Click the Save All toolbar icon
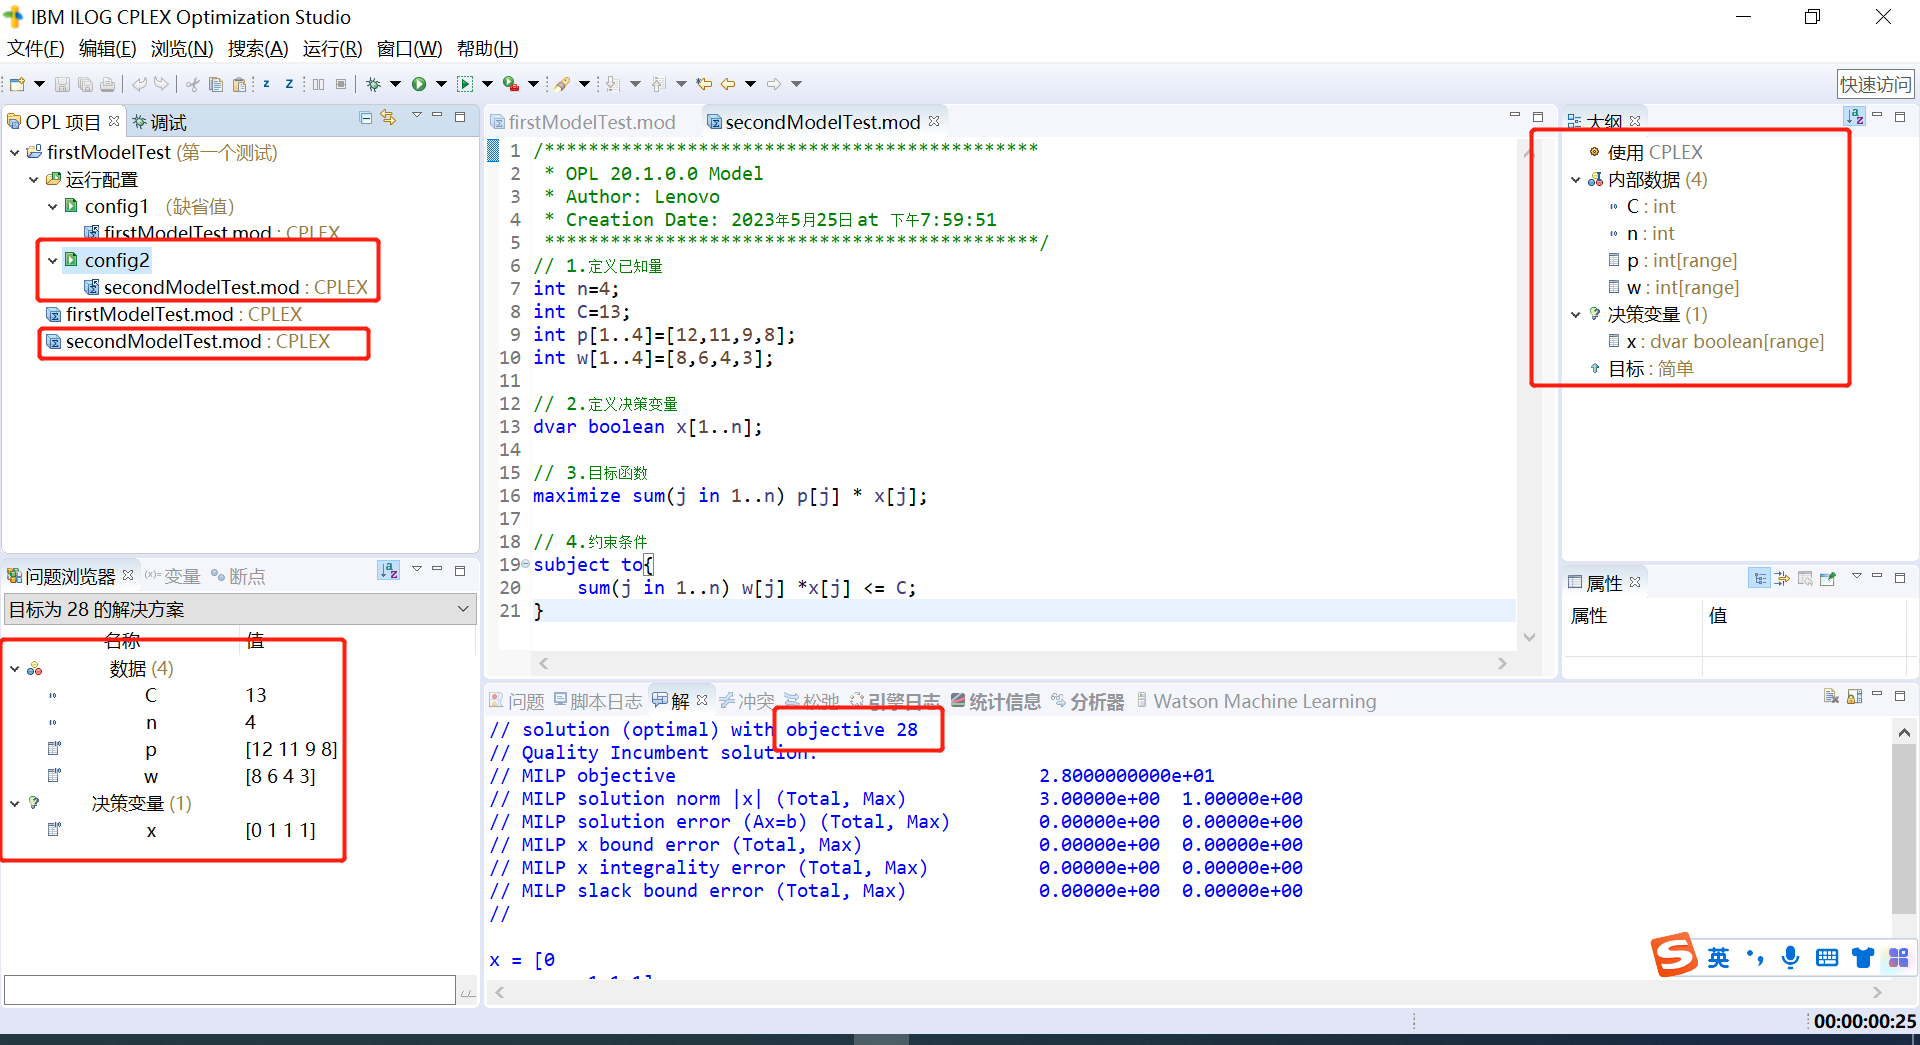Viewport: 1920px width, 1045px height. pyautogui.click(x=86, y=84)
